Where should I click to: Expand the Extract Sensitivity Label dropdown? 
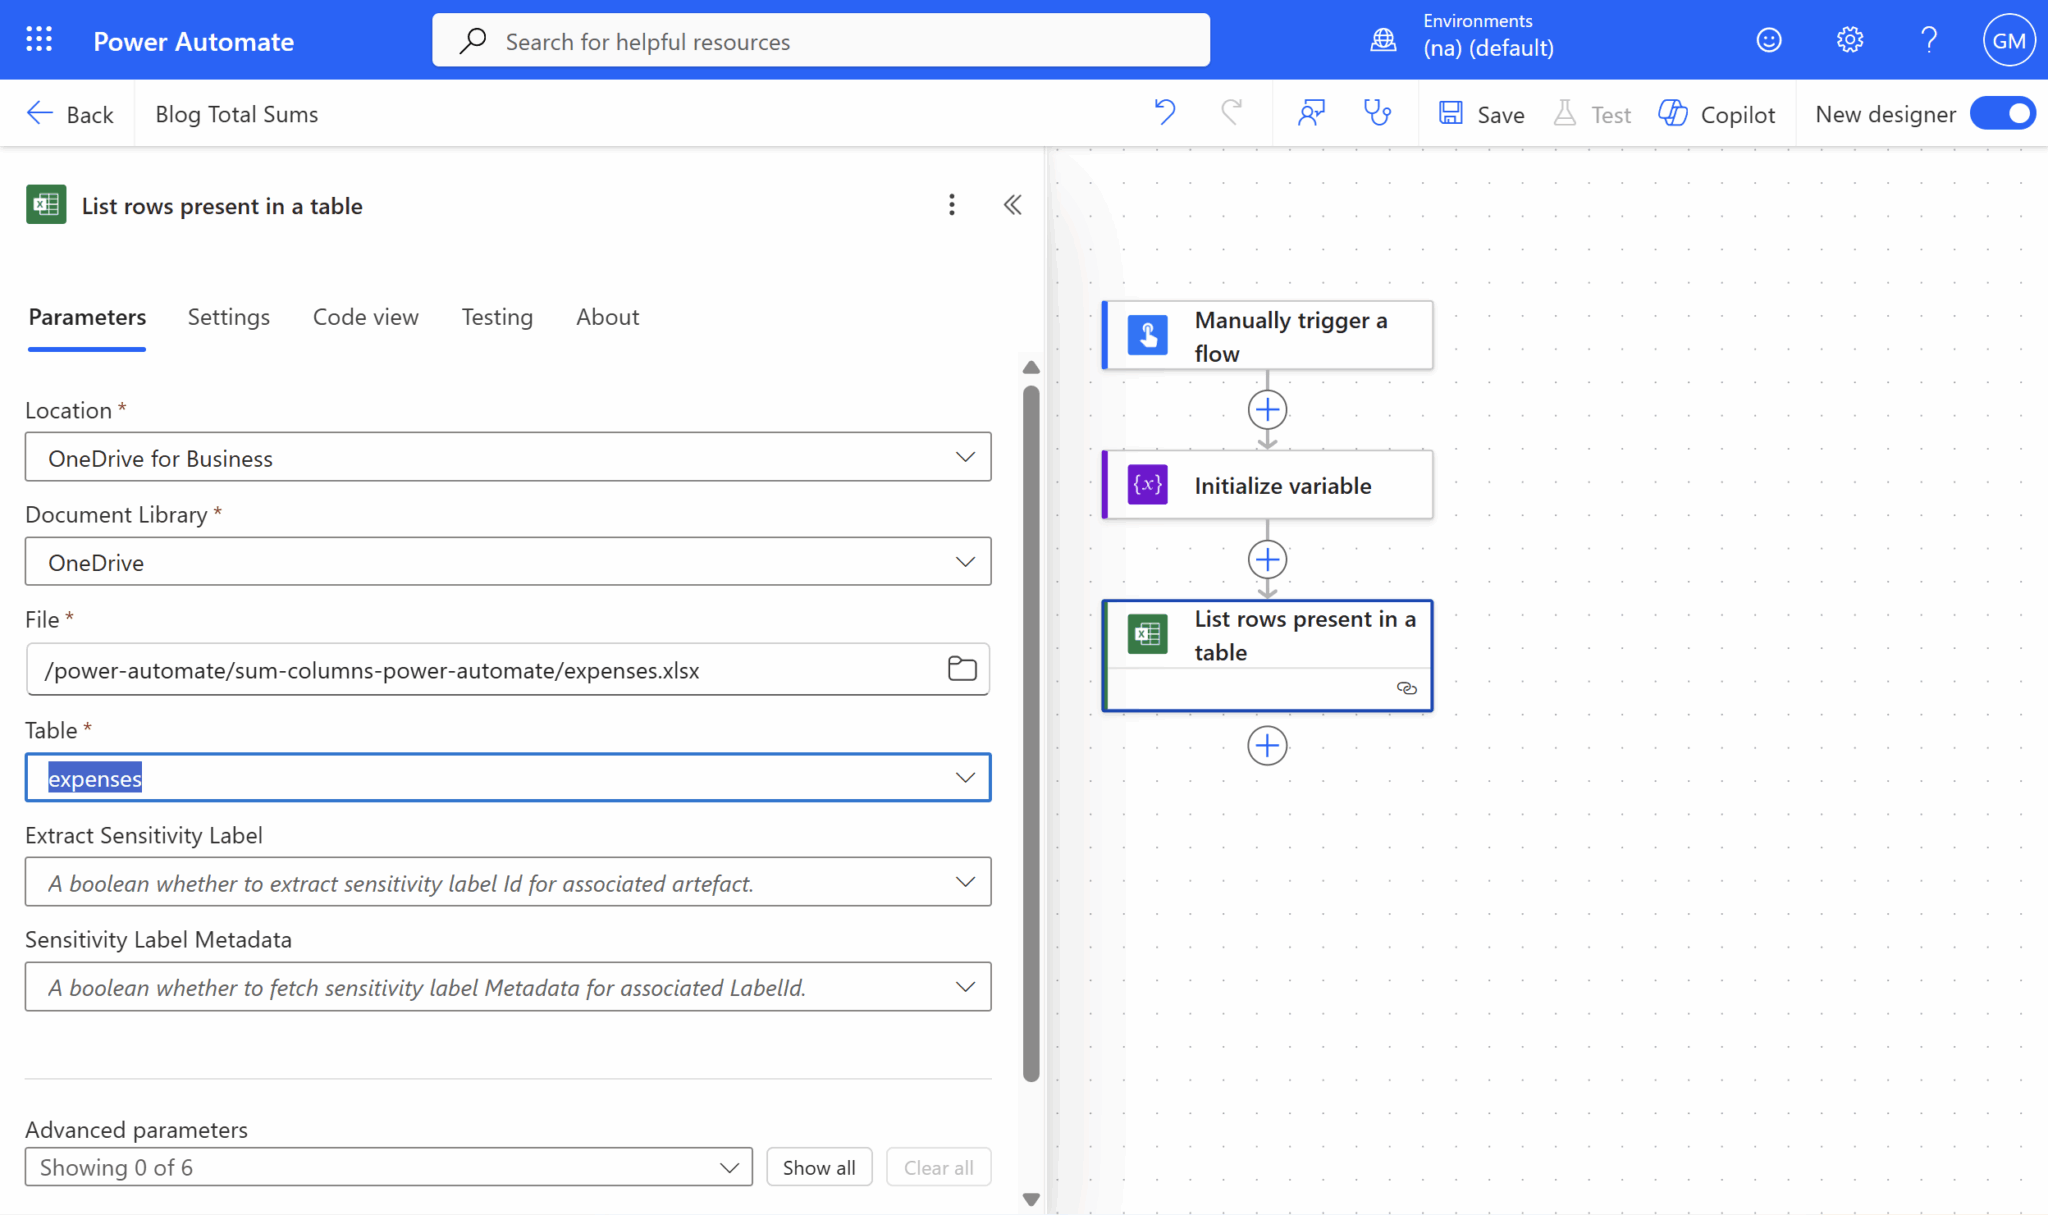click(964, 882)
